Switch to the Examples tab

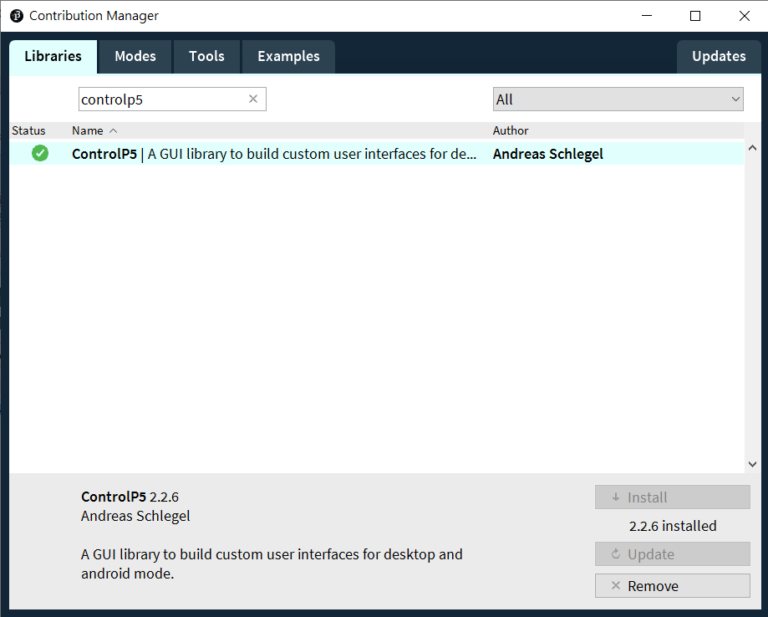pos(288,56)
